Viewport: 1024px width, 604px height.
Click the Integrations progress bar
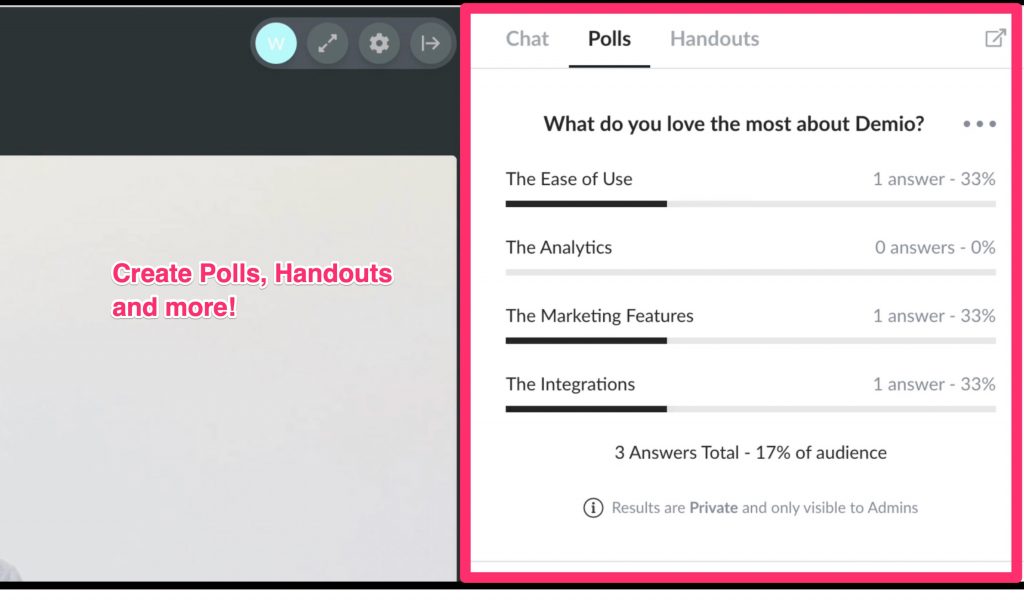pos(750,409)
